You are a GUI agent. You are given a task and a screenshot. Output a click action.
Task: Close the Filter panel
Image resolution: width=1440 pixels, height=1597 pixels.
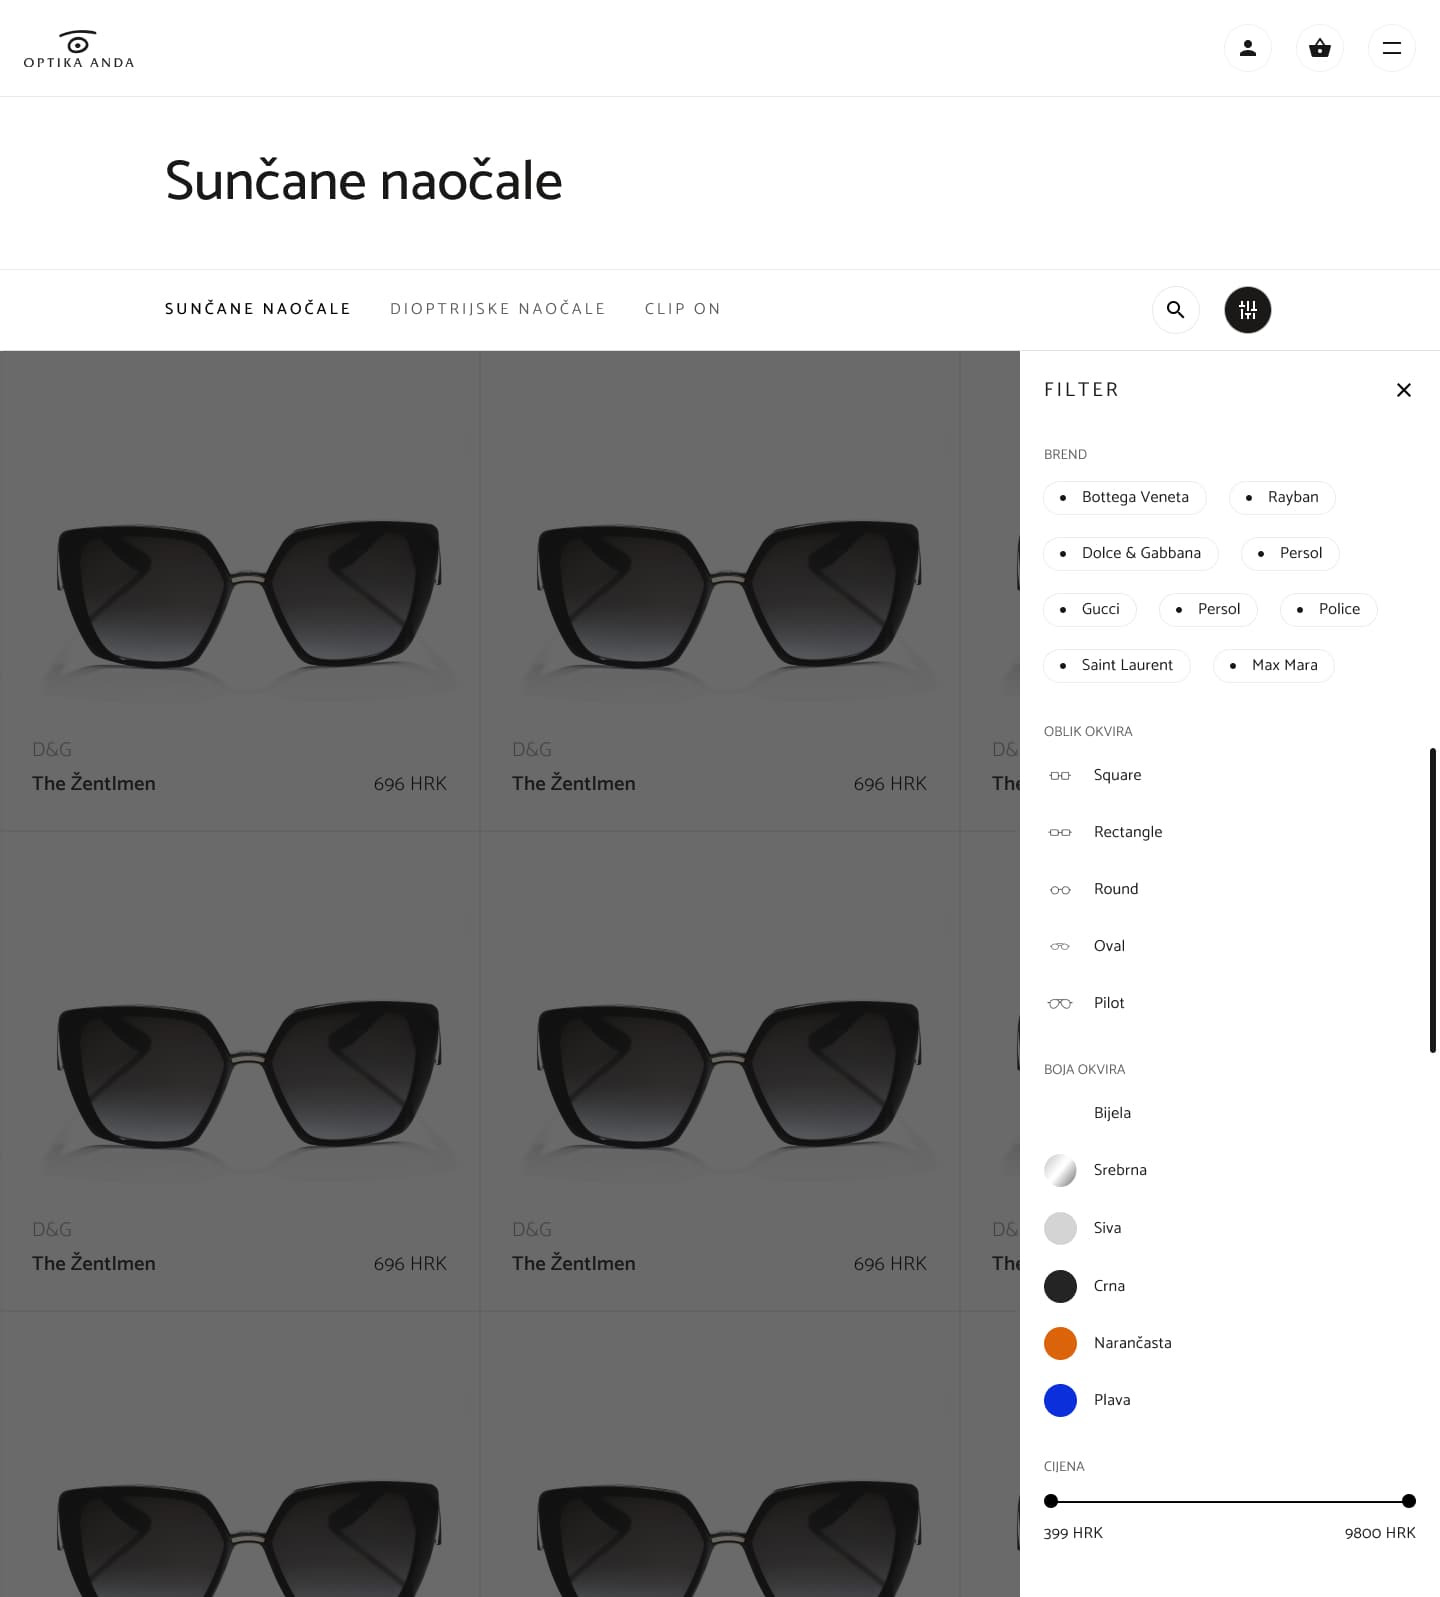1404,390
